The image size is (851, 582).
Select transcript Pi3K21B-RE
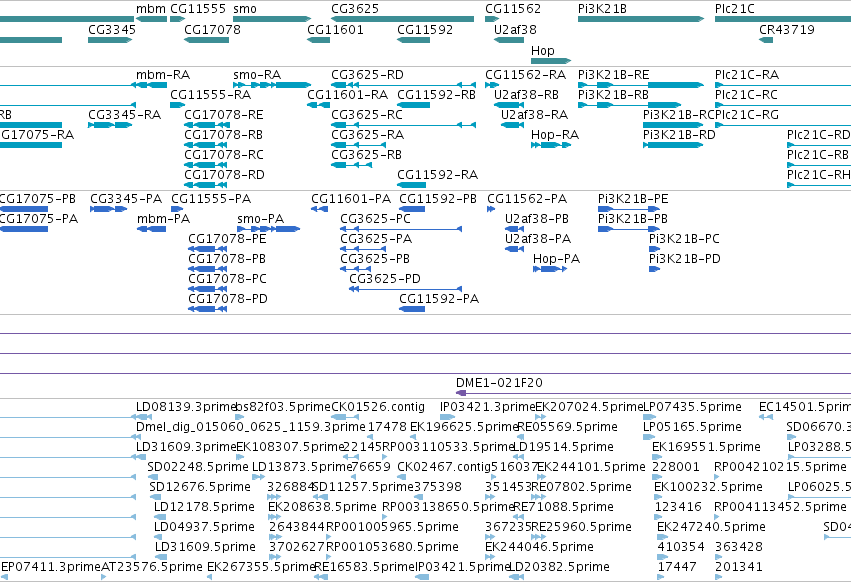tap(641, 85)
